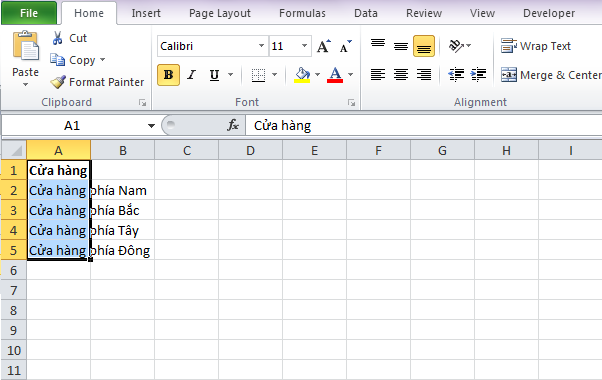Apply the yellow Fill Color bucket
602x380 pixels.
(x=302, y=74)
